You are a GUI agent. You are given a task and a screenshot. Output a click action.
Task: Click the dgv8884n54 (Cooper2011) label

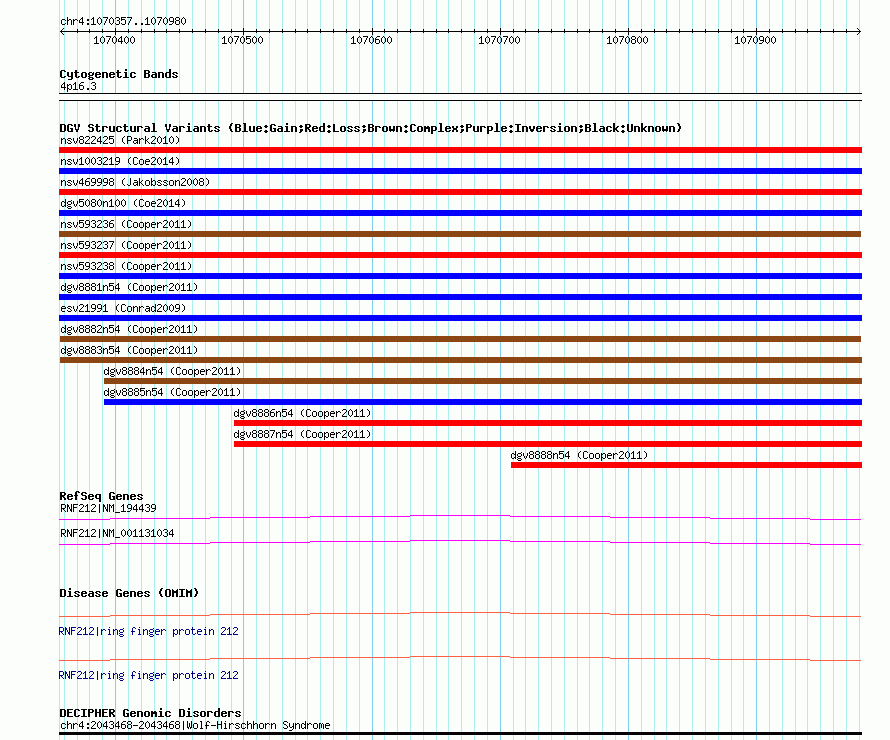click(172, 371)
